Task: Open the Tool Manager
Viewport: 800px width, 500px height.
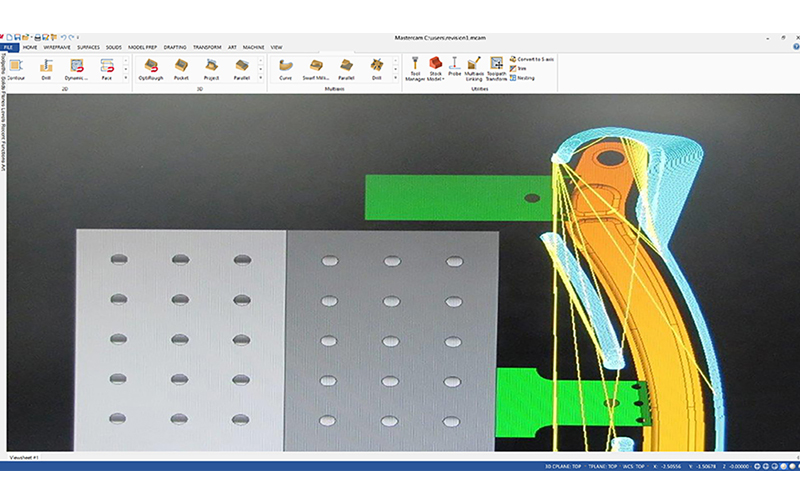Action: click(415, 69)
